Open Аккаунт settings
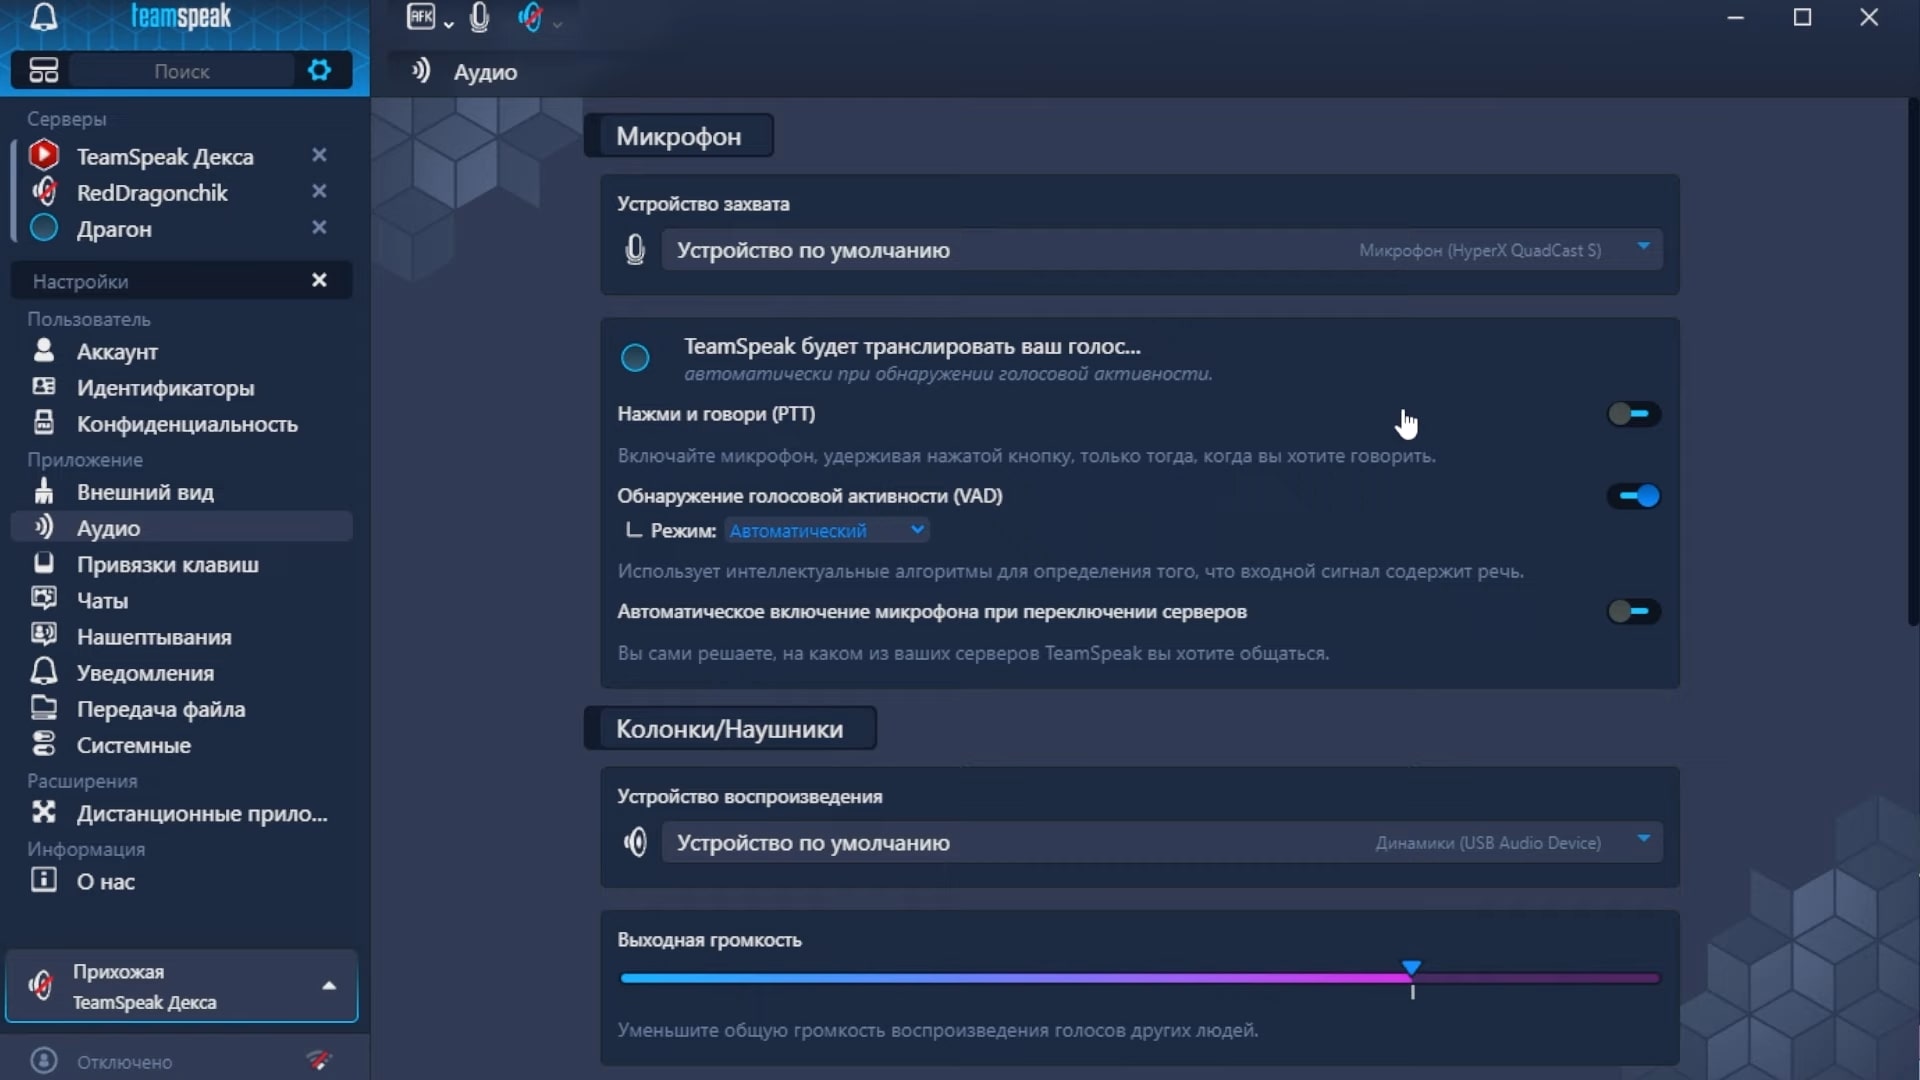The image size is (1920, 1080). pos(182,351)
